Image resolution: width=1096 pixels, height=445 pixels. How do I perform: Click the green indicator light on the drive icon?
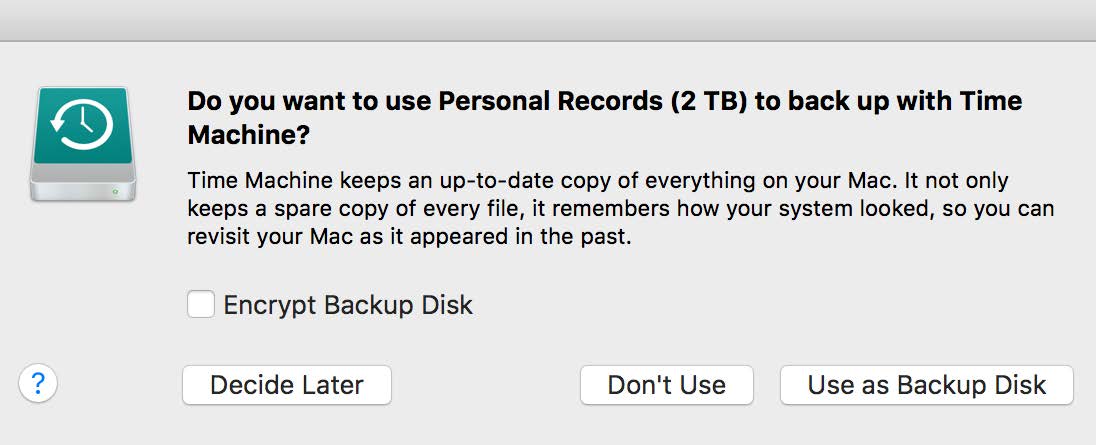tap(119, 187)
